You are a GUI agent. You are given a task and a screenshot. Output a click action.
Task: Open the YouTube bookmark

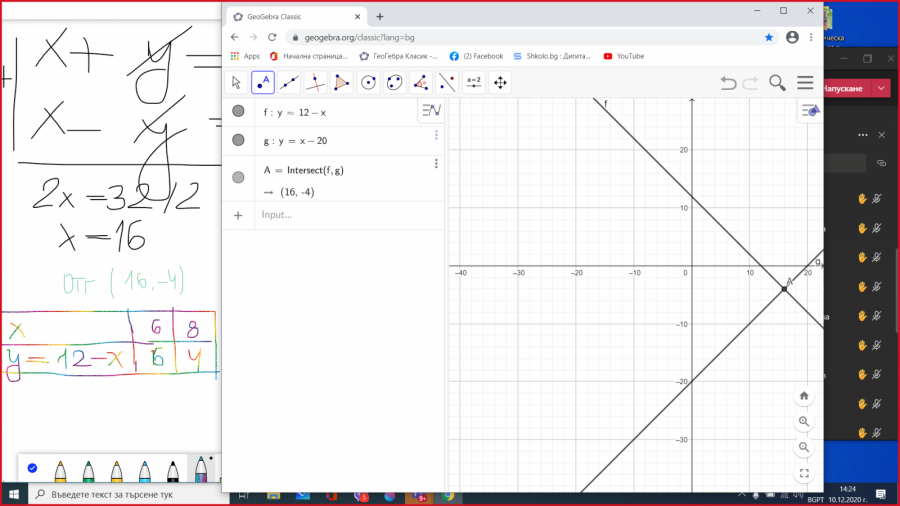pos(623,56)
